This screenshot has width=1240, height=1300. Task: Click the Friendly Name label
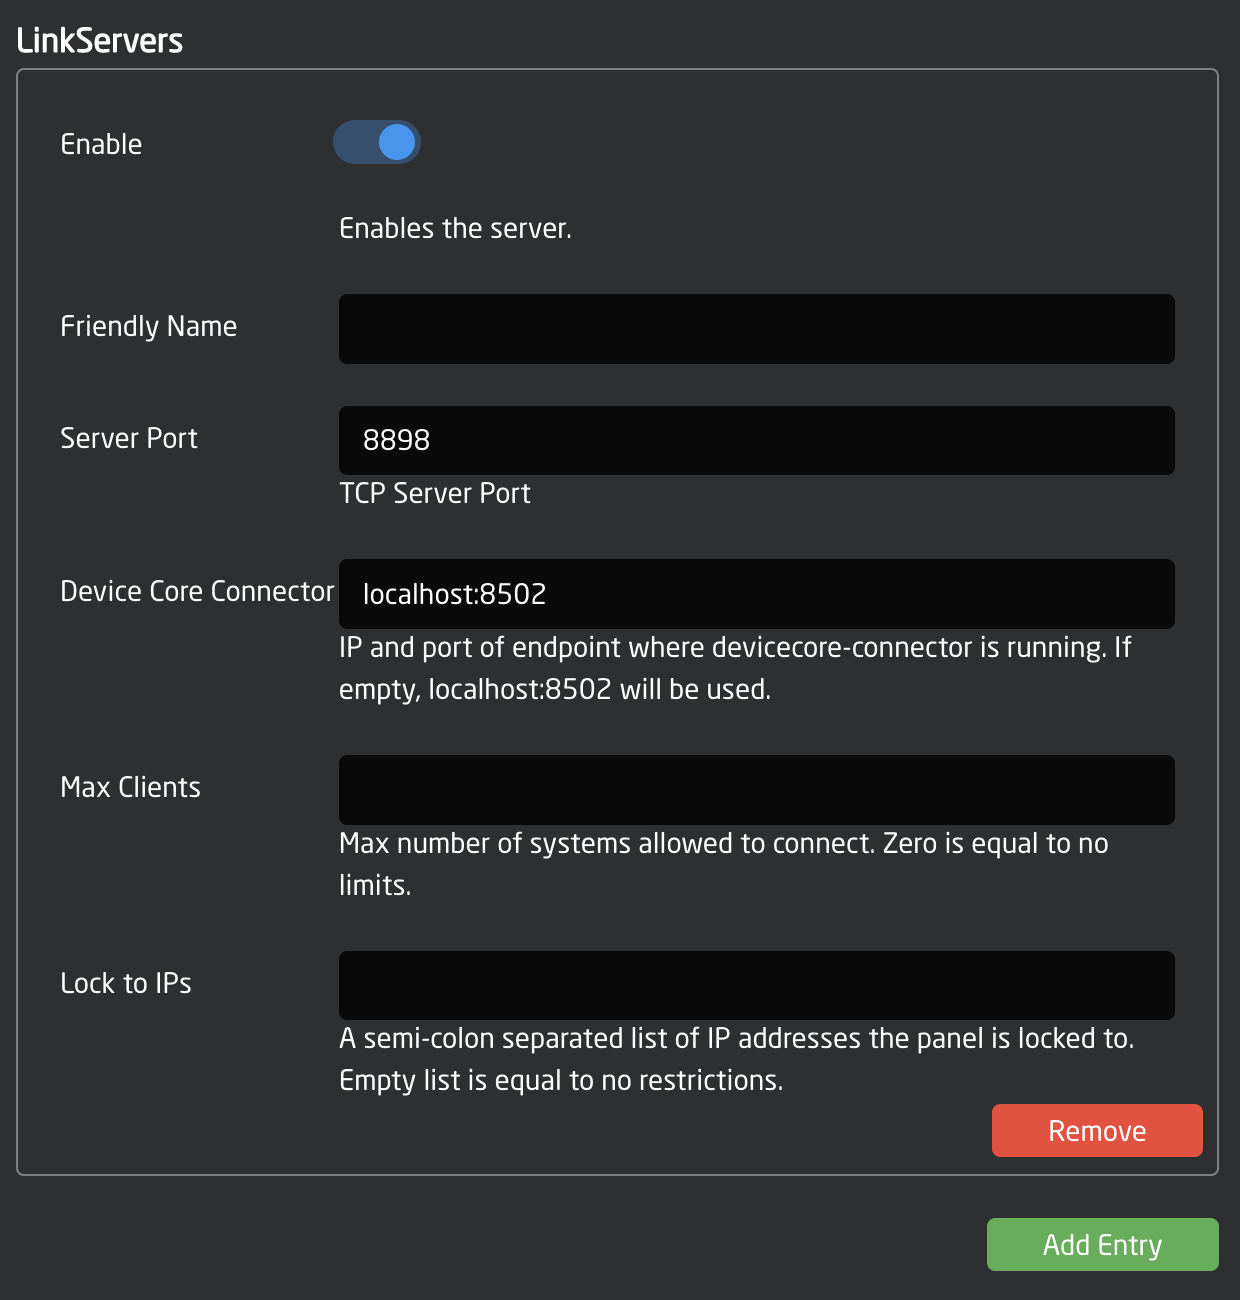click(148, 326)
